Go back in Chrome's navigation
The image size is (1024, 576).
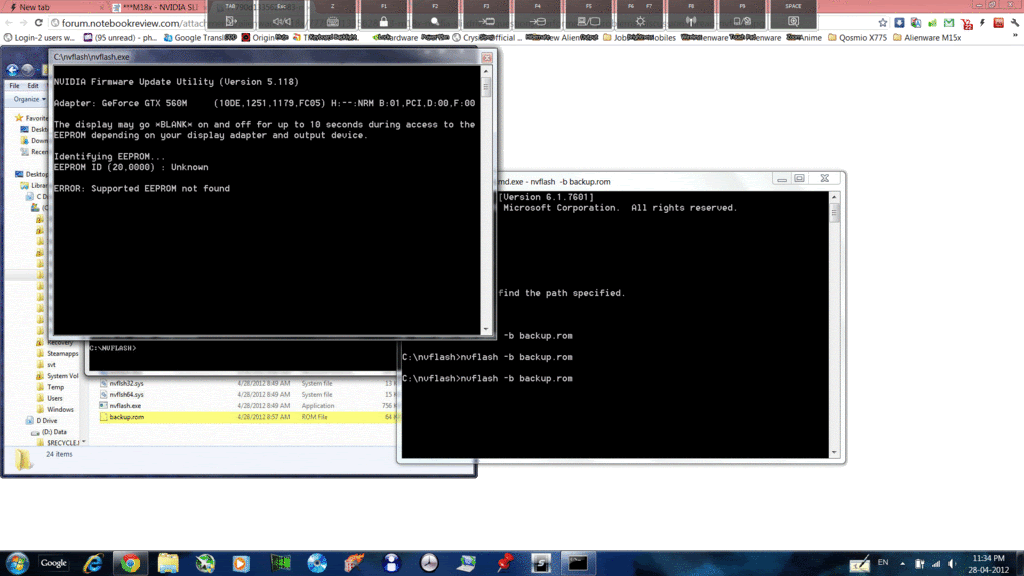[x=8, y=23]
